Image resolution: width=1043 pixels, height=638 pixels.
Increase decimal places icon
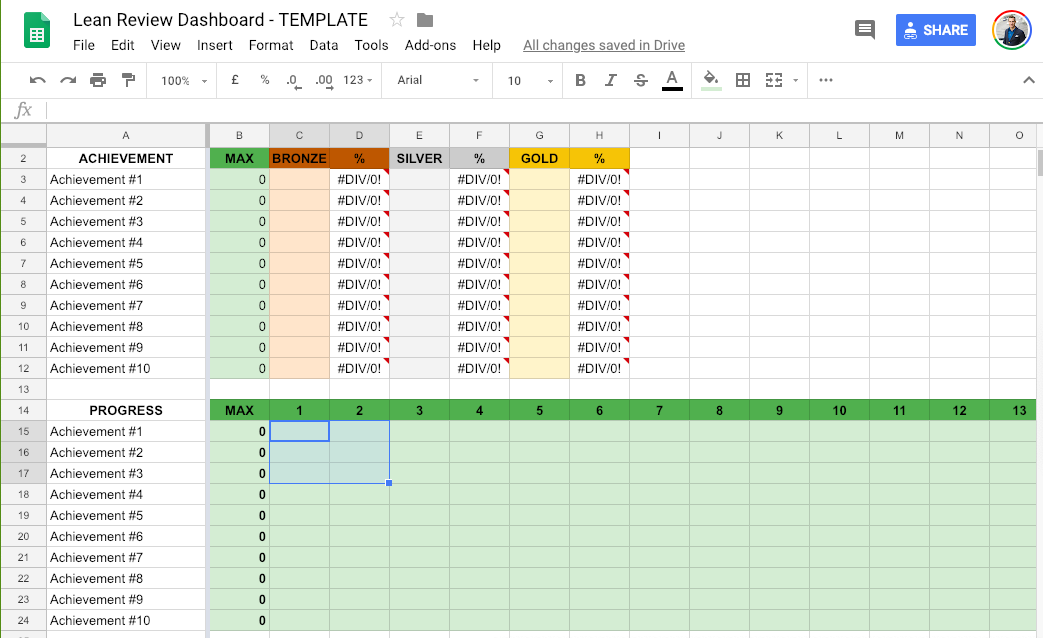324,81
